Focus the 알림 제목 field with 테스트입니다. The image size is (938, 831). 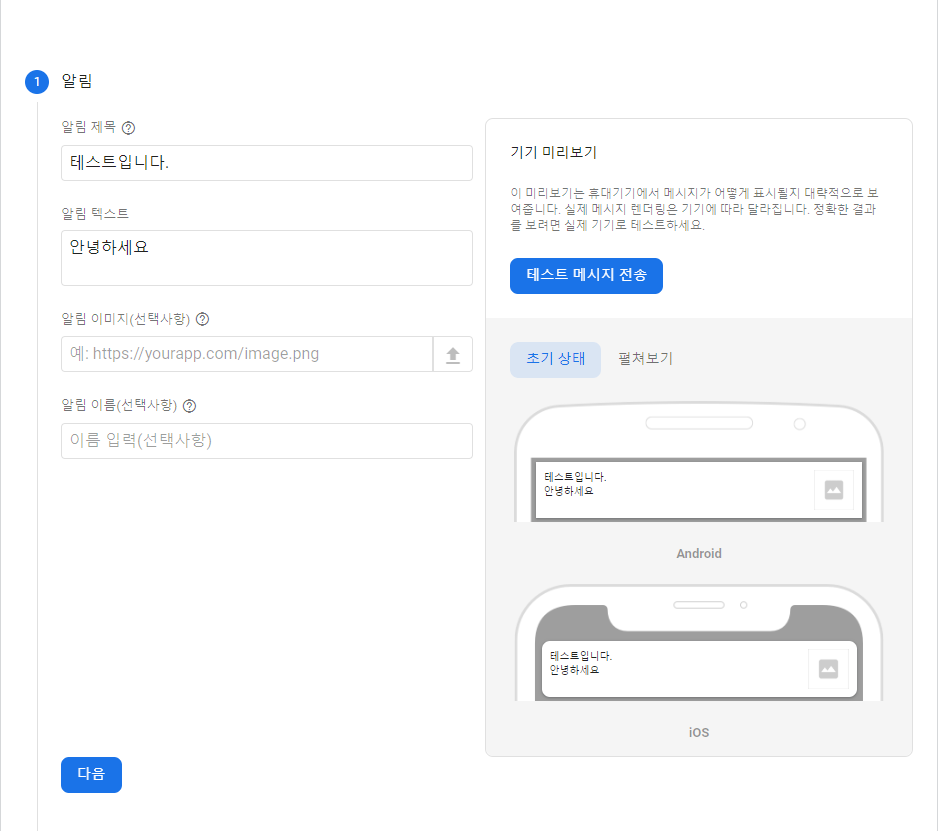[x=267, y=163]
